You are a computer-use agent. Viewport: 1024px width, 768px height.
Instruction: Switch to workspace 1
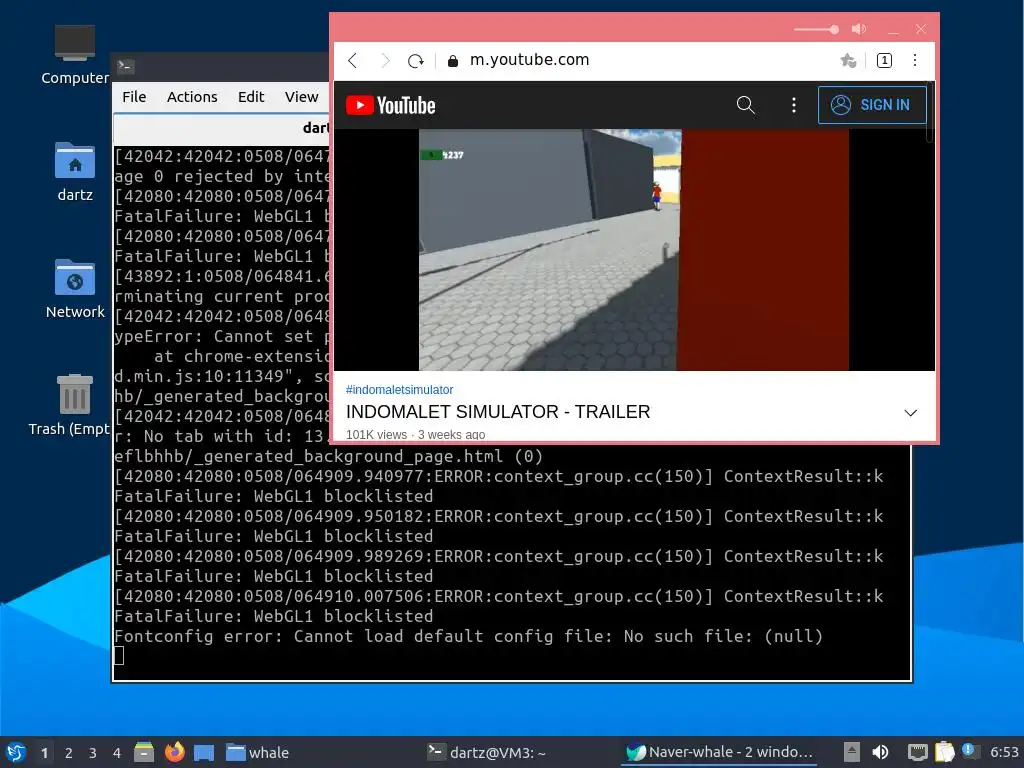point(44,753)
